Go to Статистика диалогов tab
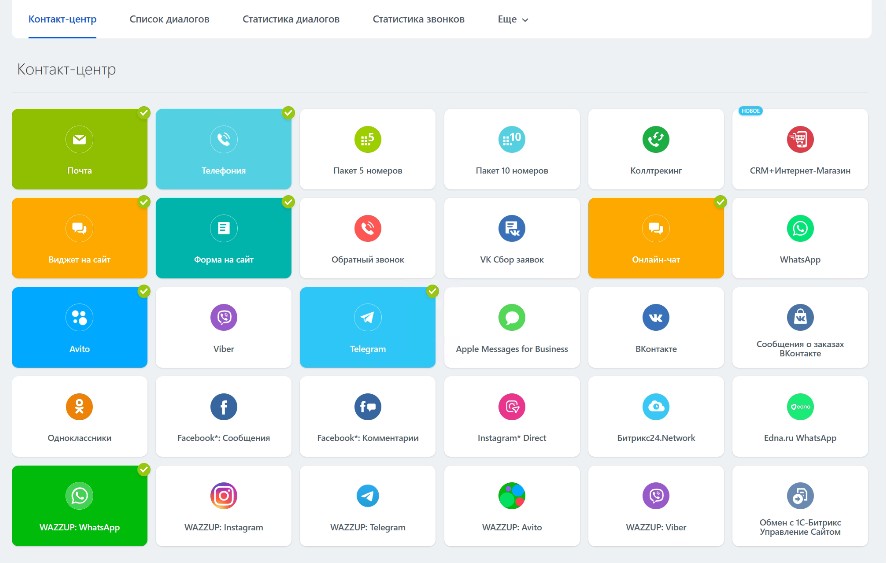 (x=291, y=19)
